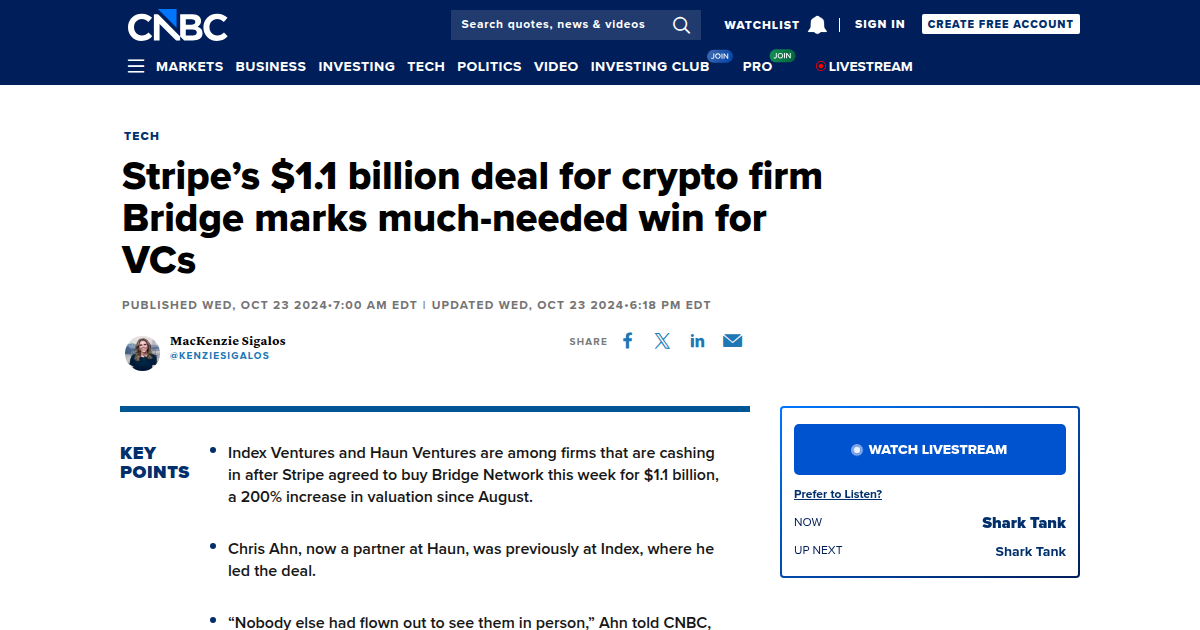Viewport: 1200px width, 630px height.
Task: Share the article on Facebook
Action: pyautogui.click(x=627, y=340)
